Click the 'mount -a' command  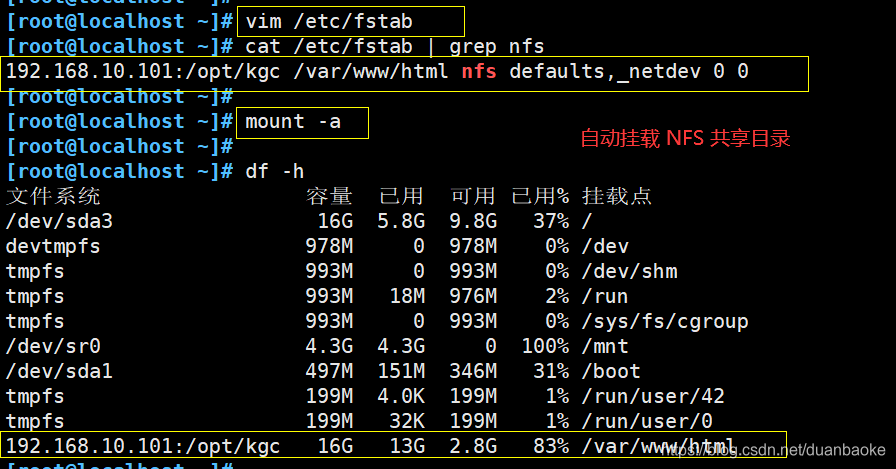click(293, 122)
